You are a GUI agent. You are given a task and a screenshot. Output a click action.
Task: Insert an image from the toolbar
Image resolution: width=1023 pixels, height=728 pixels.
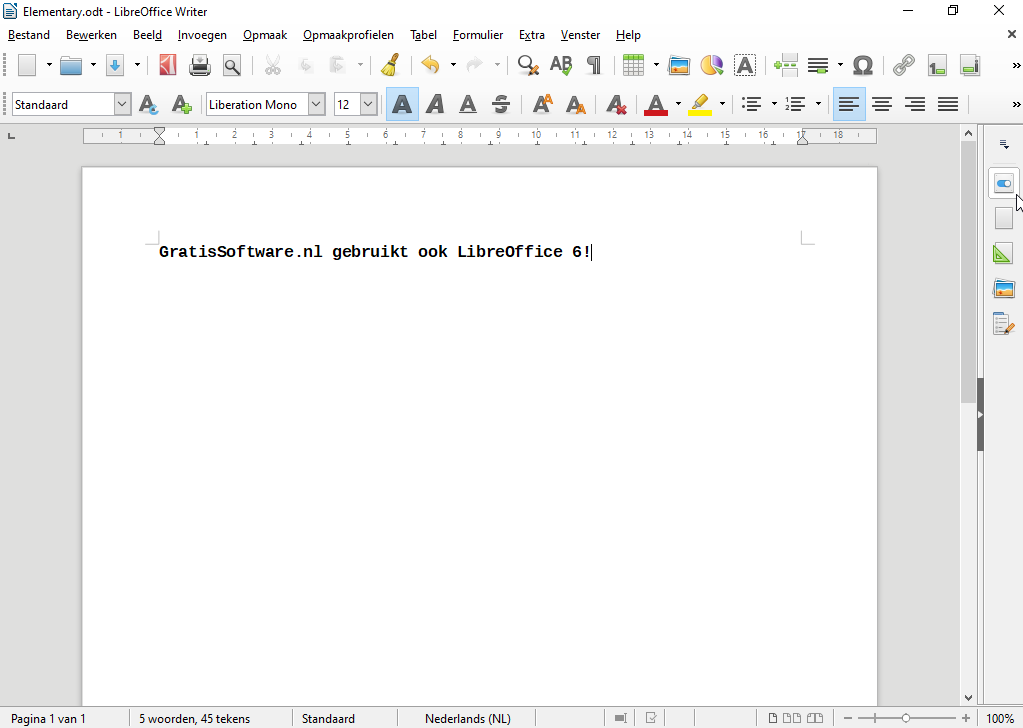pyautogui.click(x=679, y=66)
